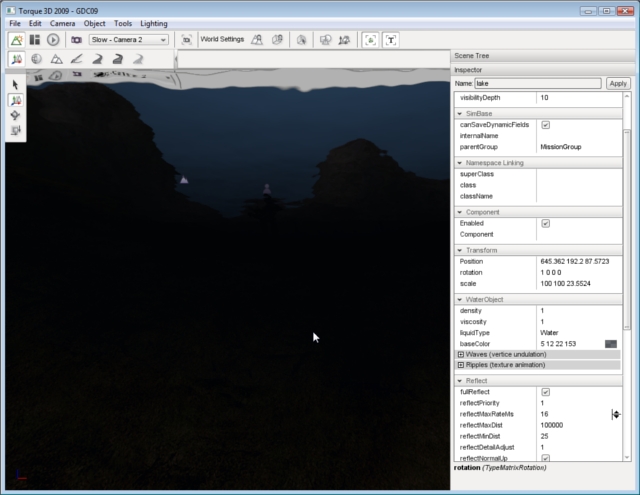This screenshot has width=640, height=495.
Task: Click the fit-selection icon left of World Settings
Action: pyautogui.click(x=186, y=39)
